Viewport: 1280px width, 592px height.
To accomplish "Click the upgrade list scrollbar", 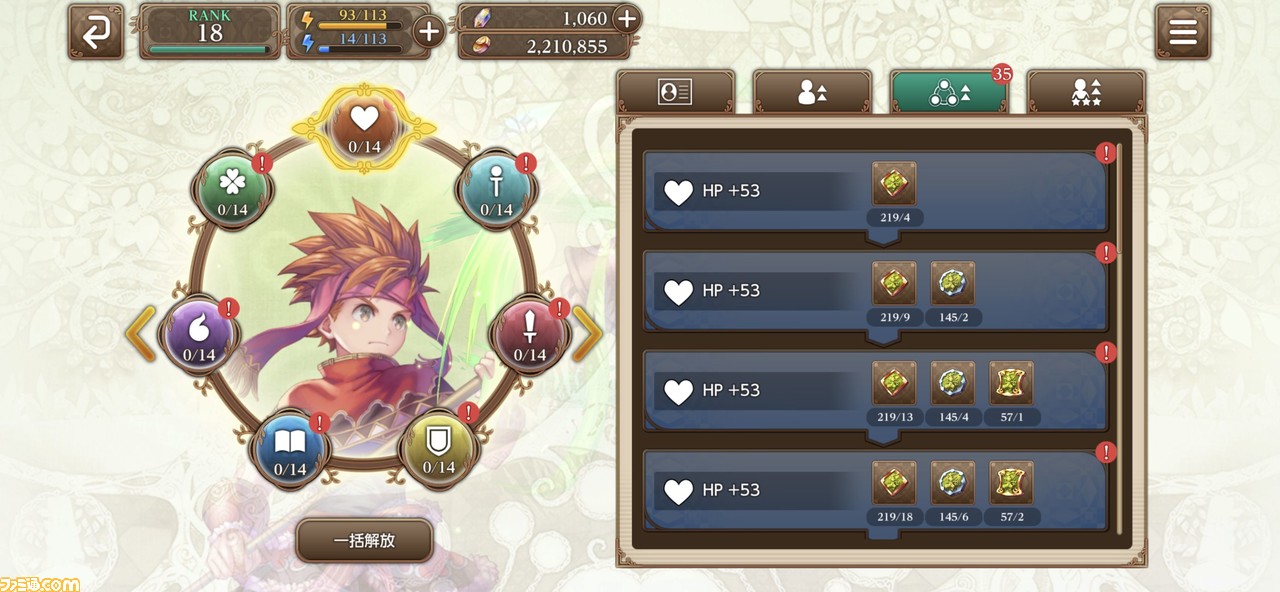I will [x=1119, y=340].
